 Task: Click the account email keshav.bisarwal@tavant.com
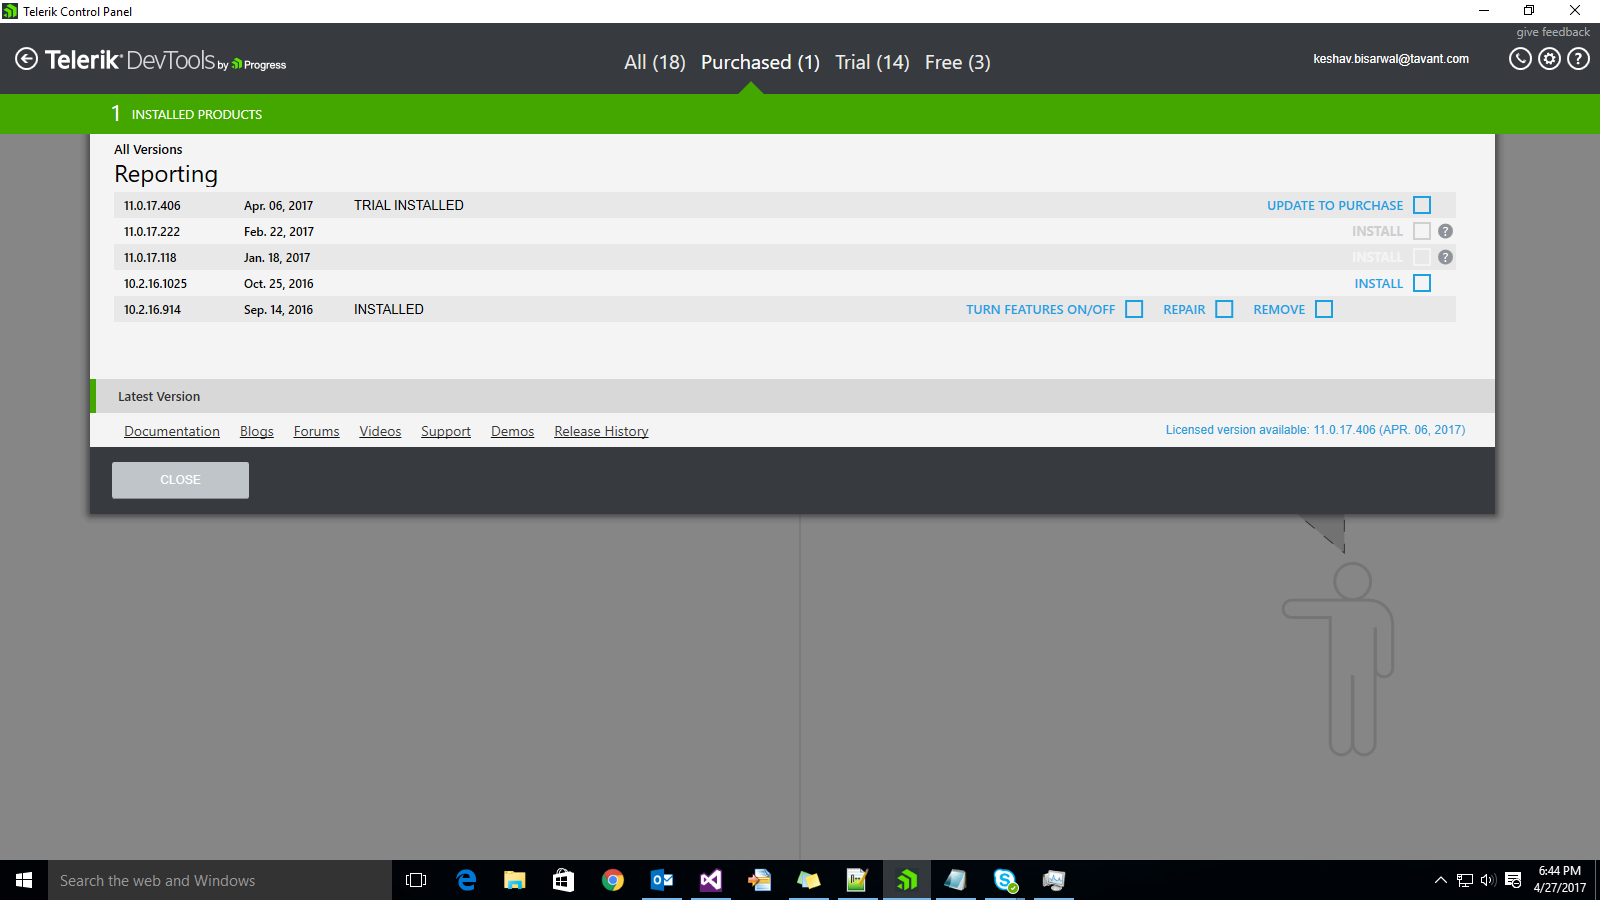point(1391,59)
